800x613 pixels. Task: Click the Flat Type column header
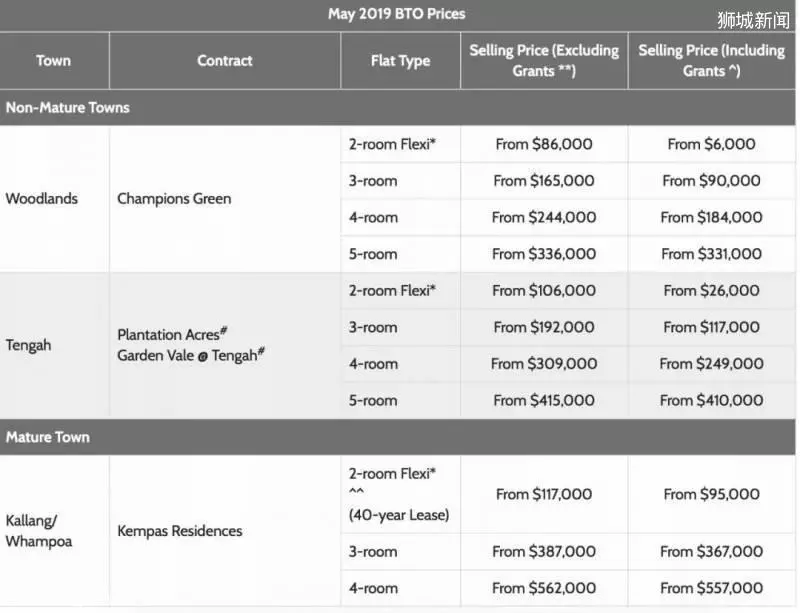pos(401,61)
